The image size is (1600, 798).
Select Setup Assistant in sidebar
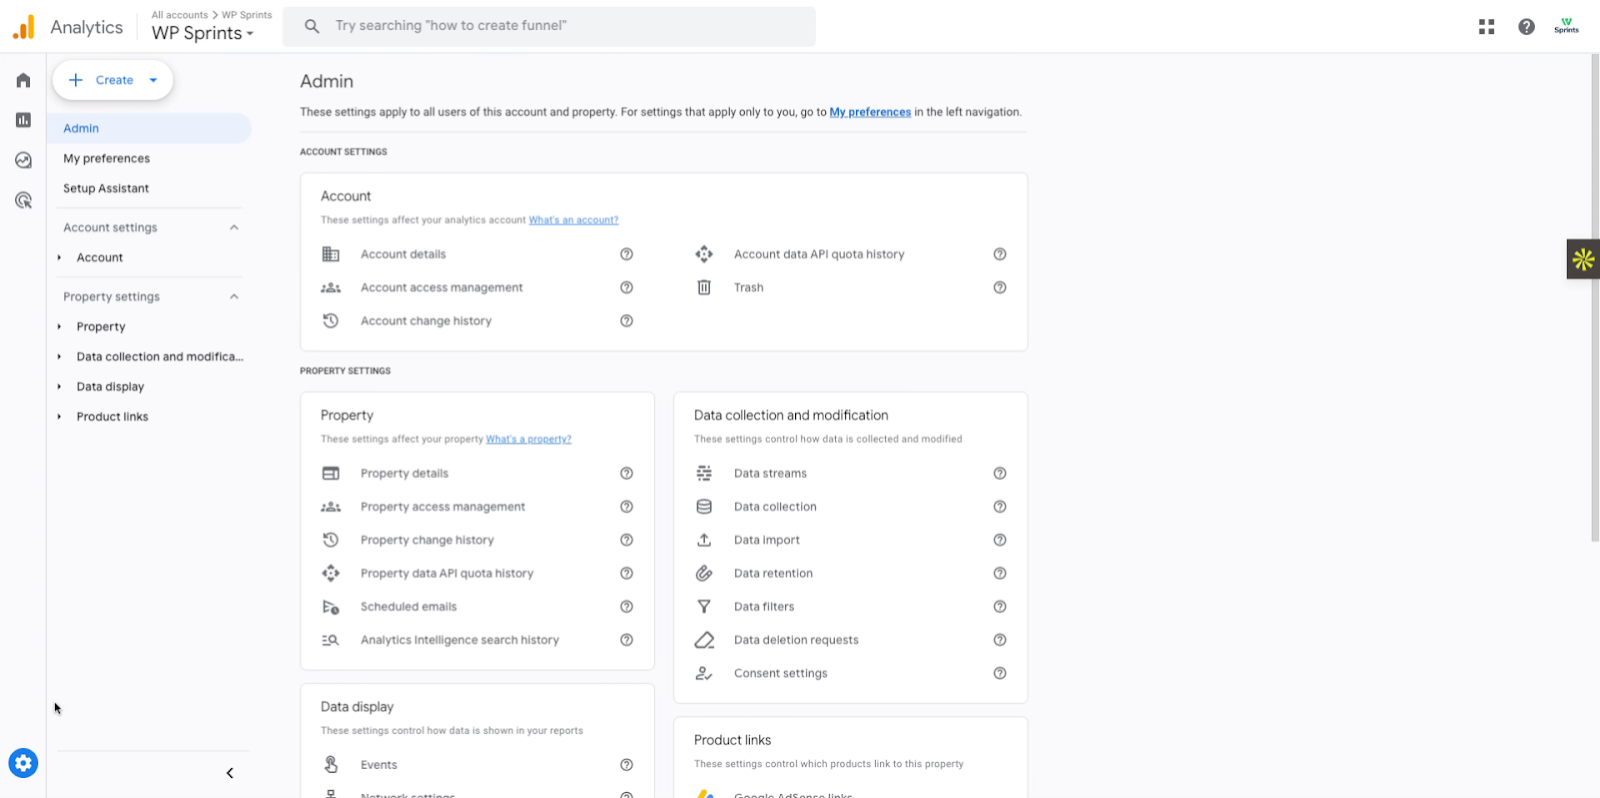pos(106,188)
